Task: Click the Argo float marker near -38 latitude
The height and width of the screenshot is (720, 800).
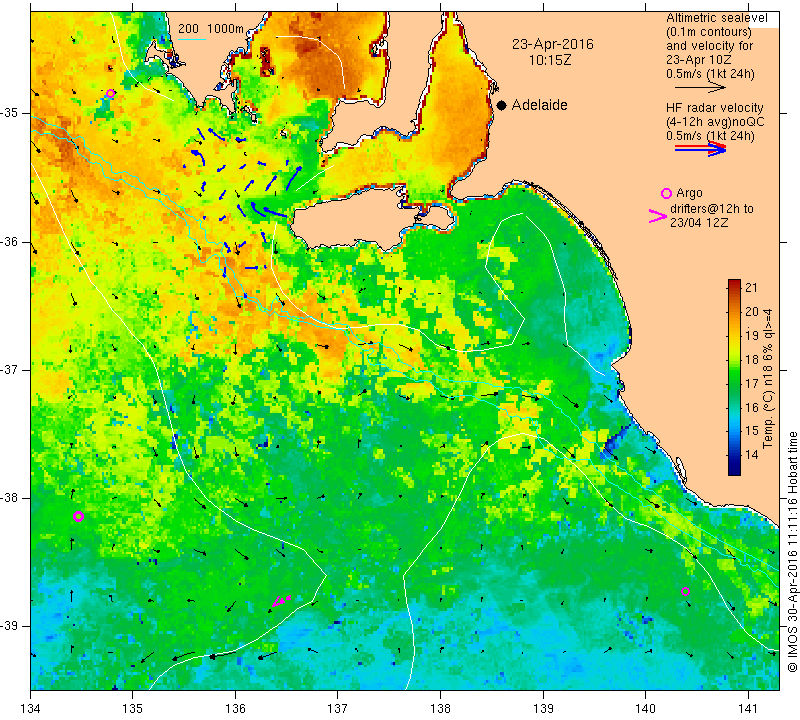Action: coord(78,516)
